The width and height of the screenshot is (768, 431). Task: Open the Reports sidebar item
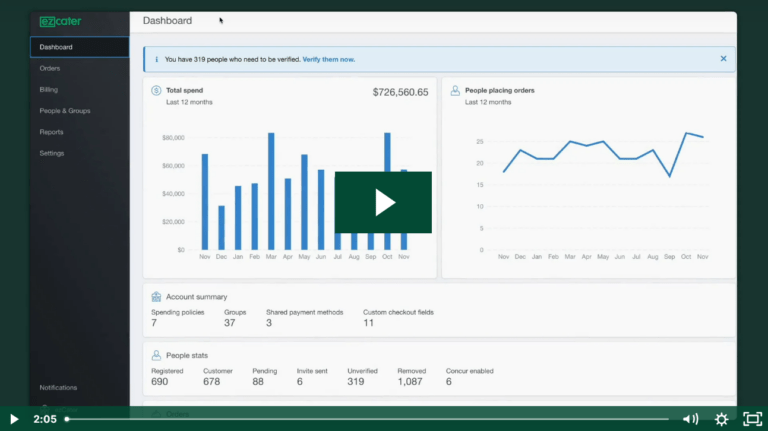click(x=51, y=132)
